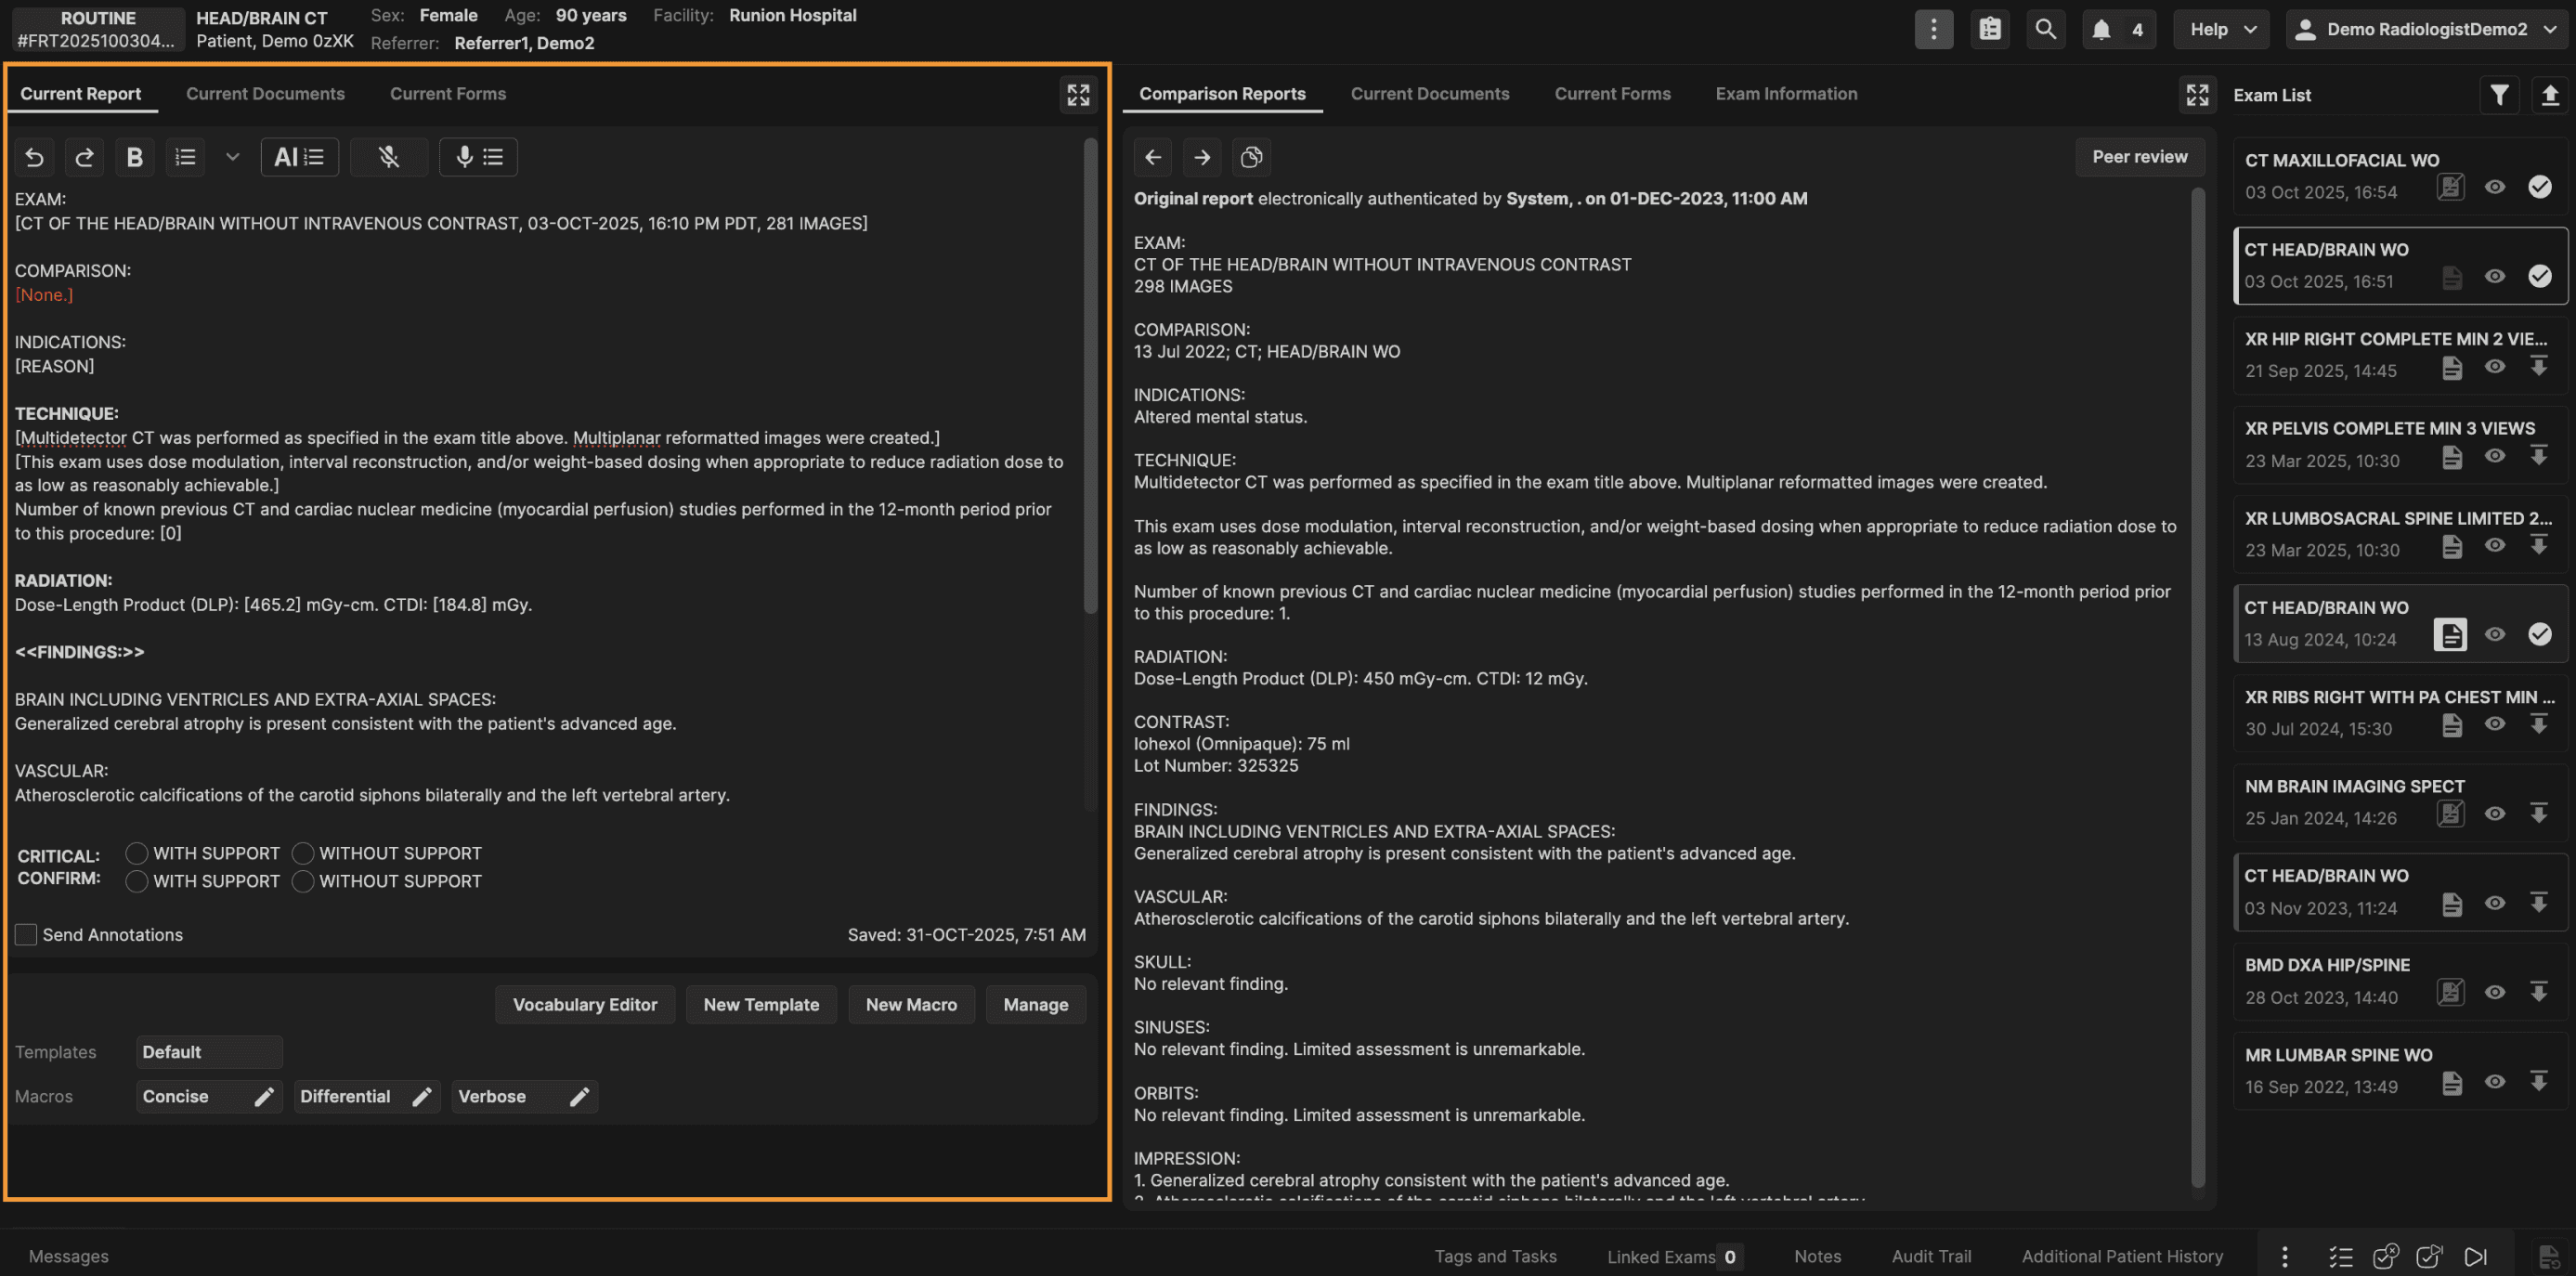Viewport: 2576px width, 1276px height.
Task: Click the search magnifier icon
Action: point(2045,29)
